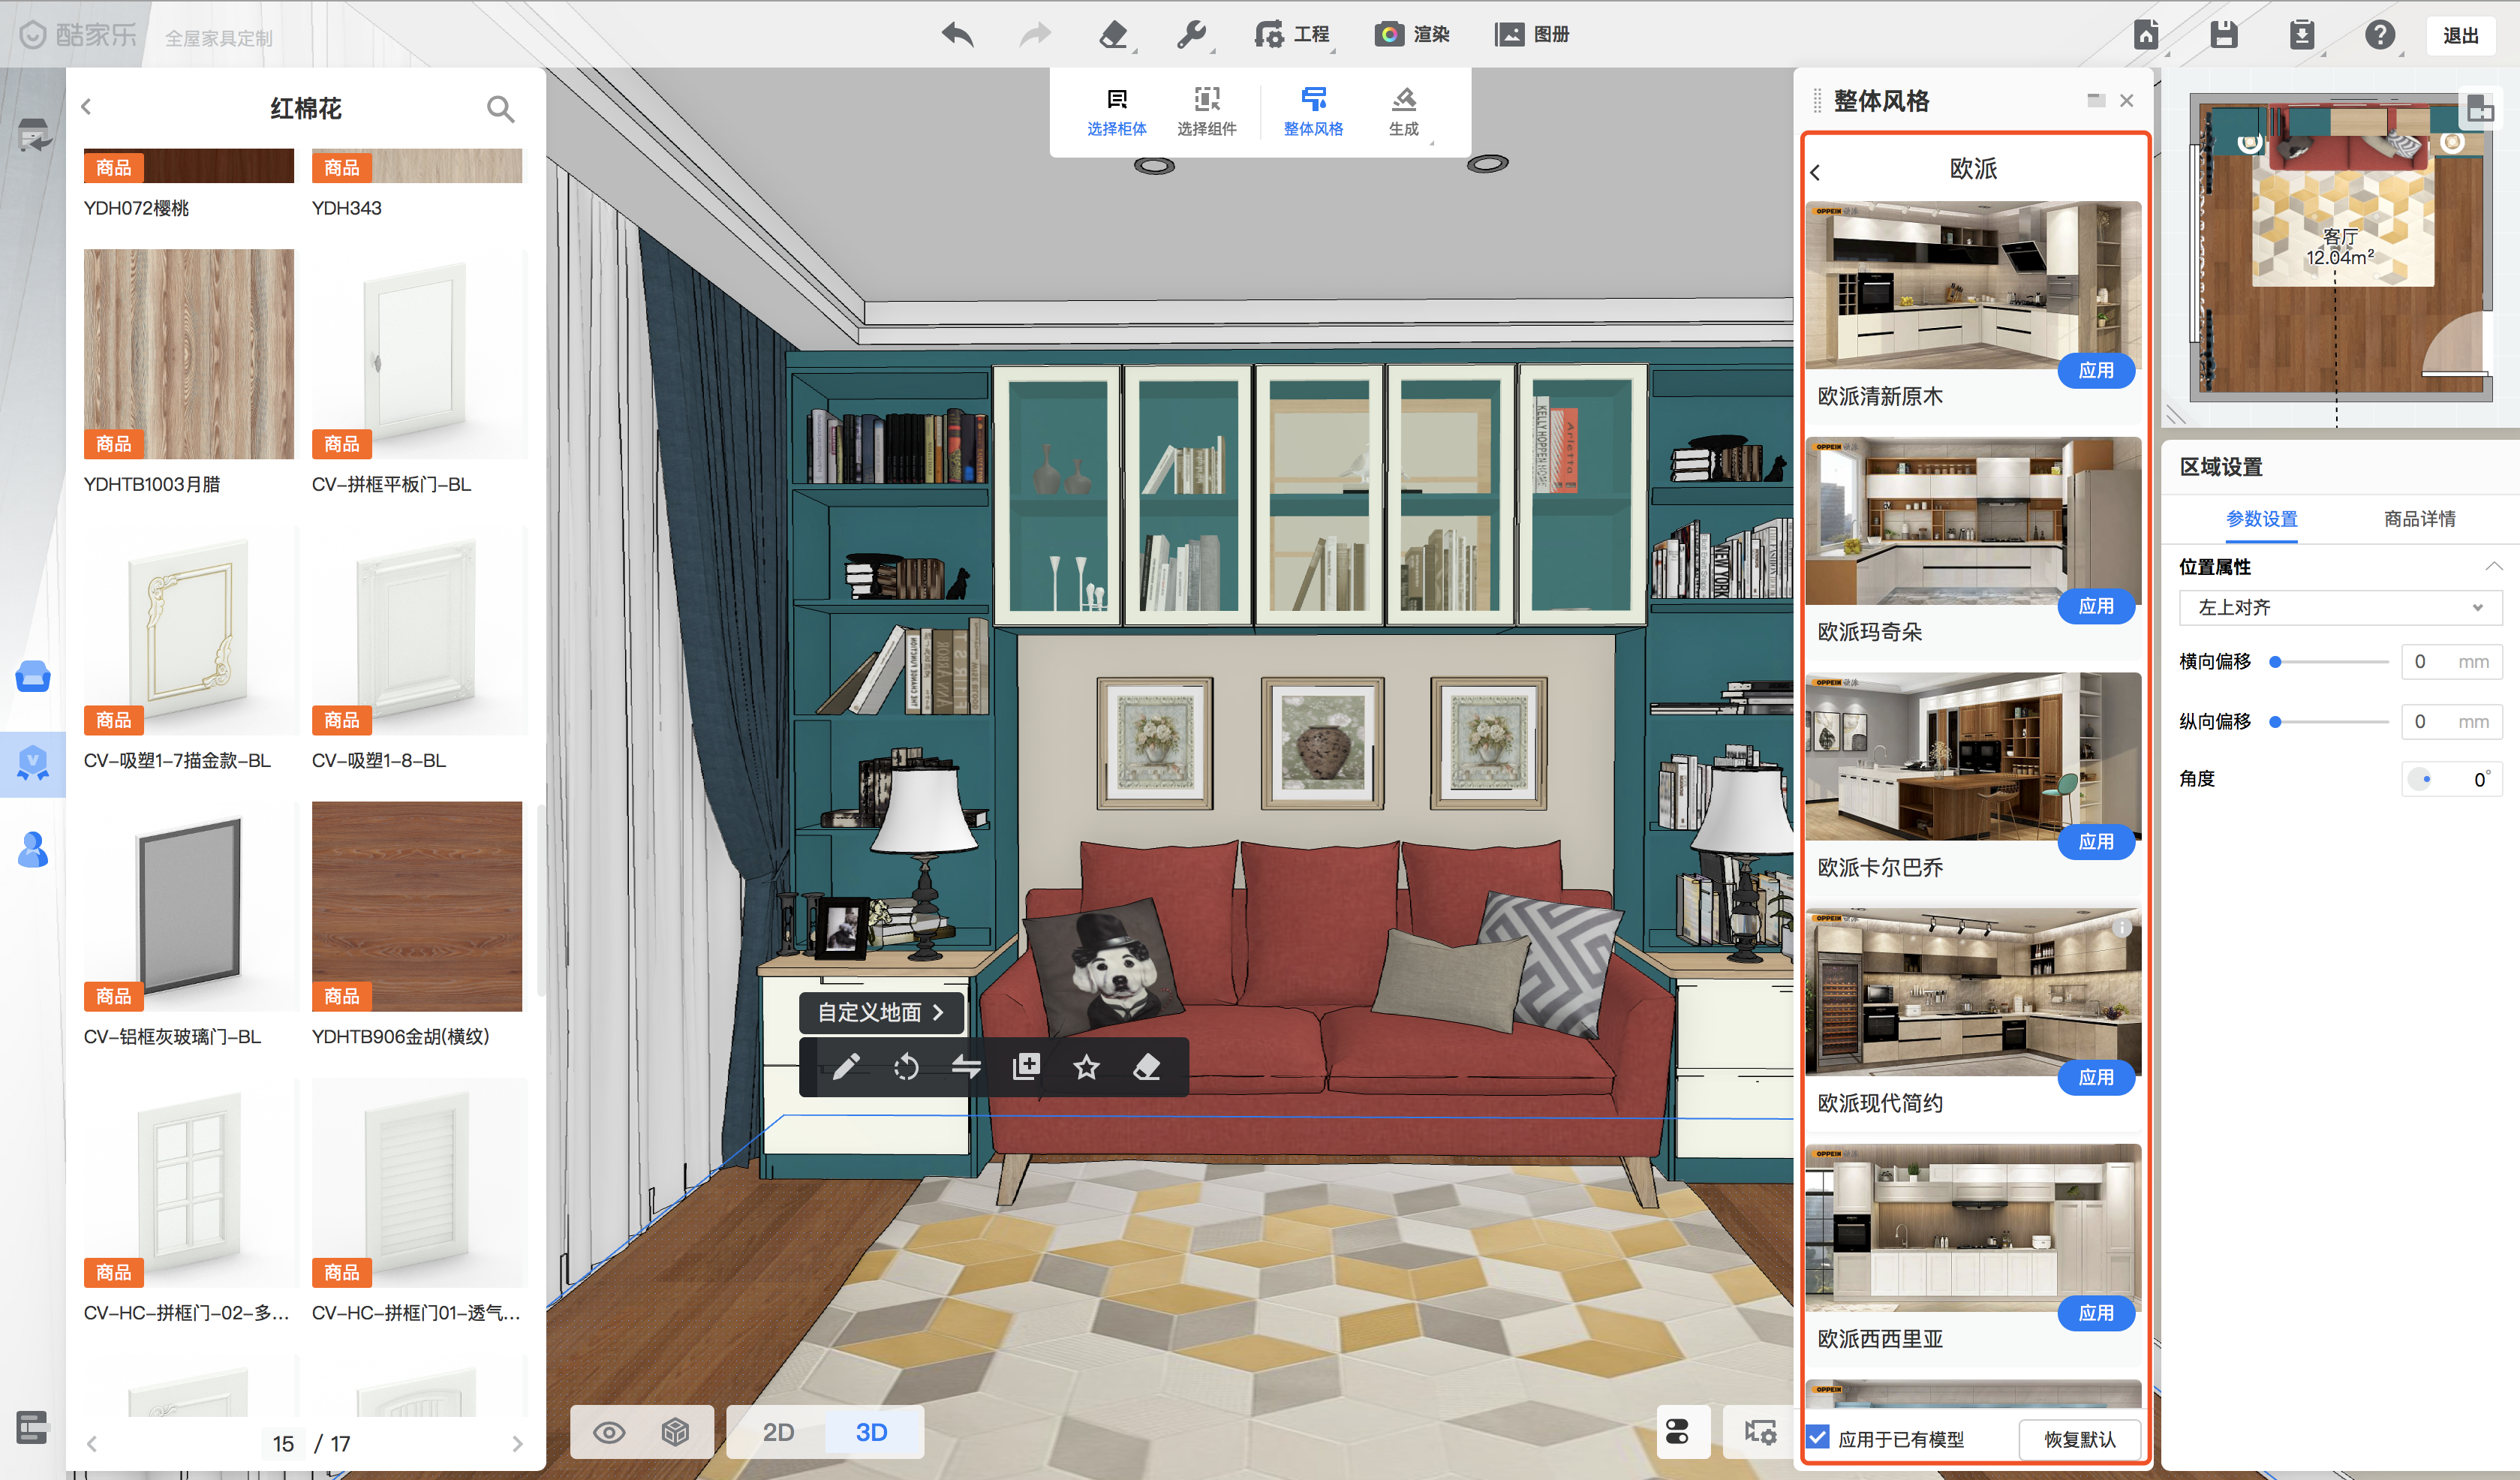Viewport: 2520px width, 1480px height.
Task: Open the camera view settings icon at bottom
Action: [x=1759, y=1432]
